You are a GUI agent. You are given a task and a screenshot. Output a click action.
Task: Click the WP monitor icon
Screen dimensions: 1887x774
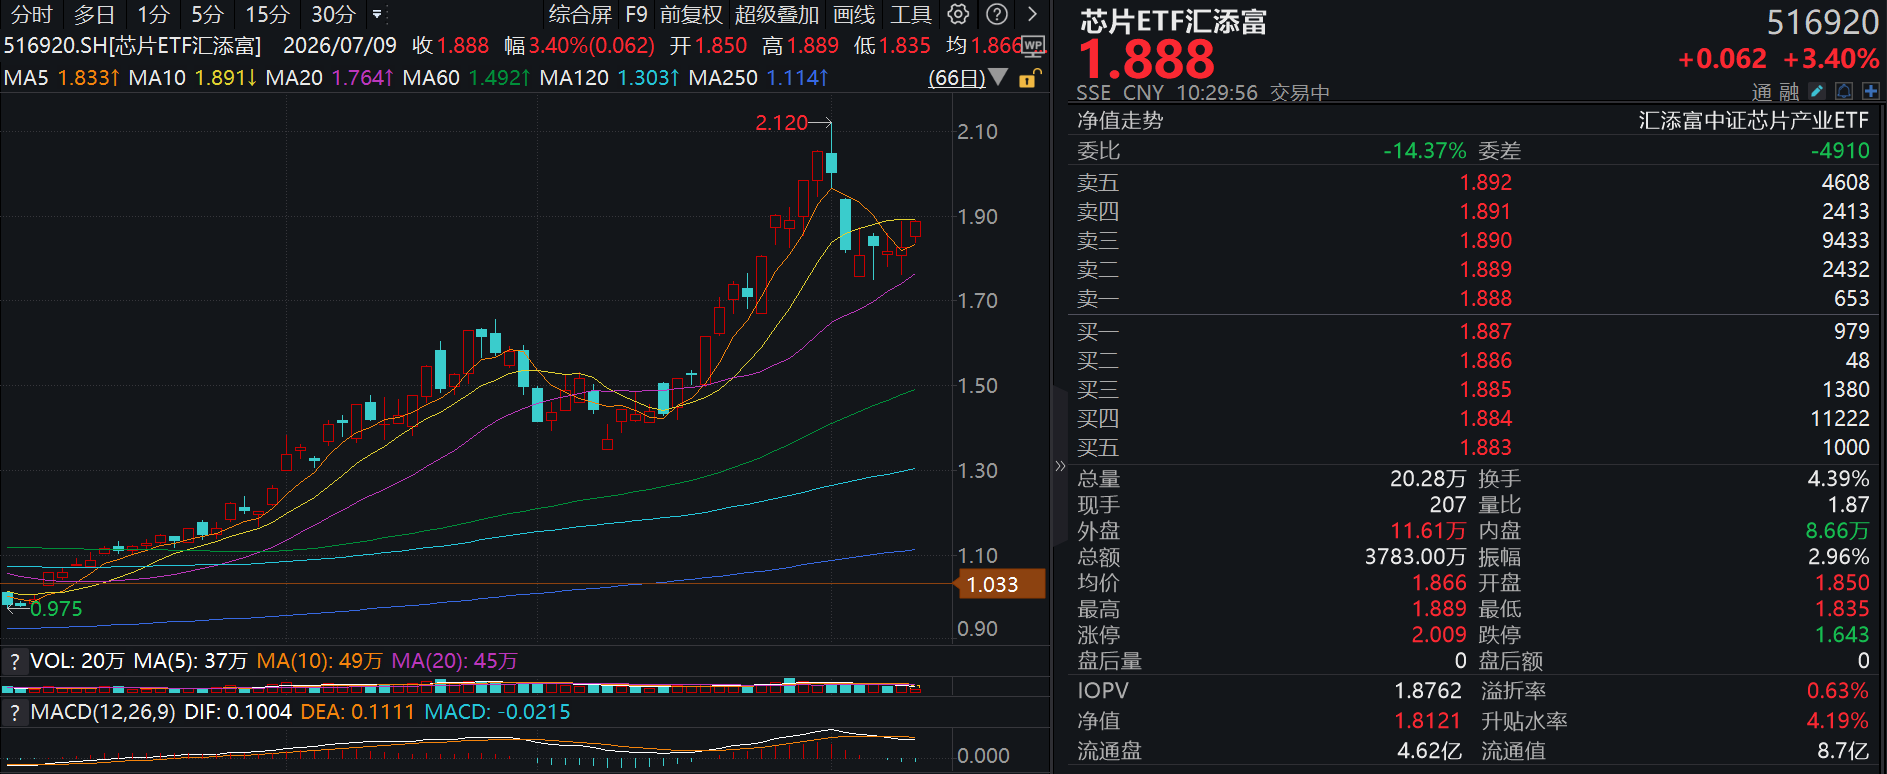[1034, 46]
